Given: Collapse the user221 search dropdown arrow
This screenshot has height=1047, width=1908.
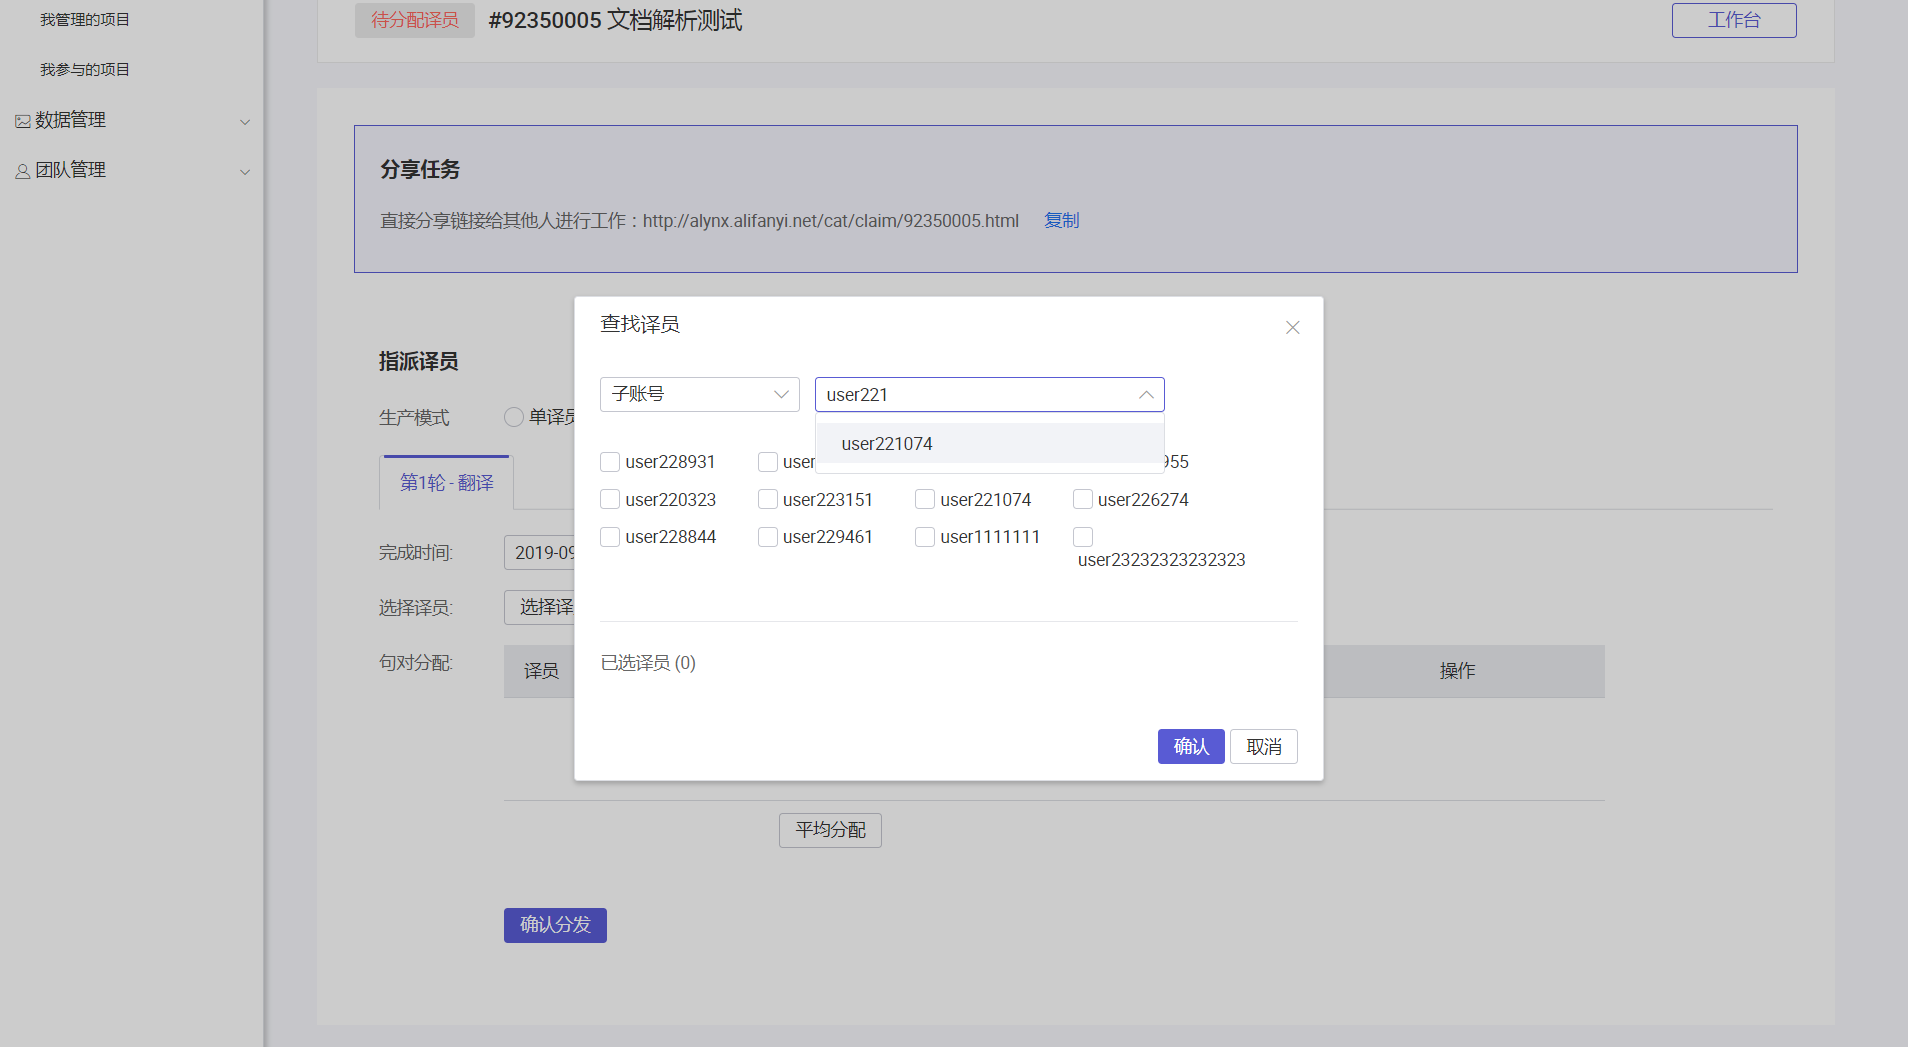Looking at the screenshot, I should (1146, 395).
